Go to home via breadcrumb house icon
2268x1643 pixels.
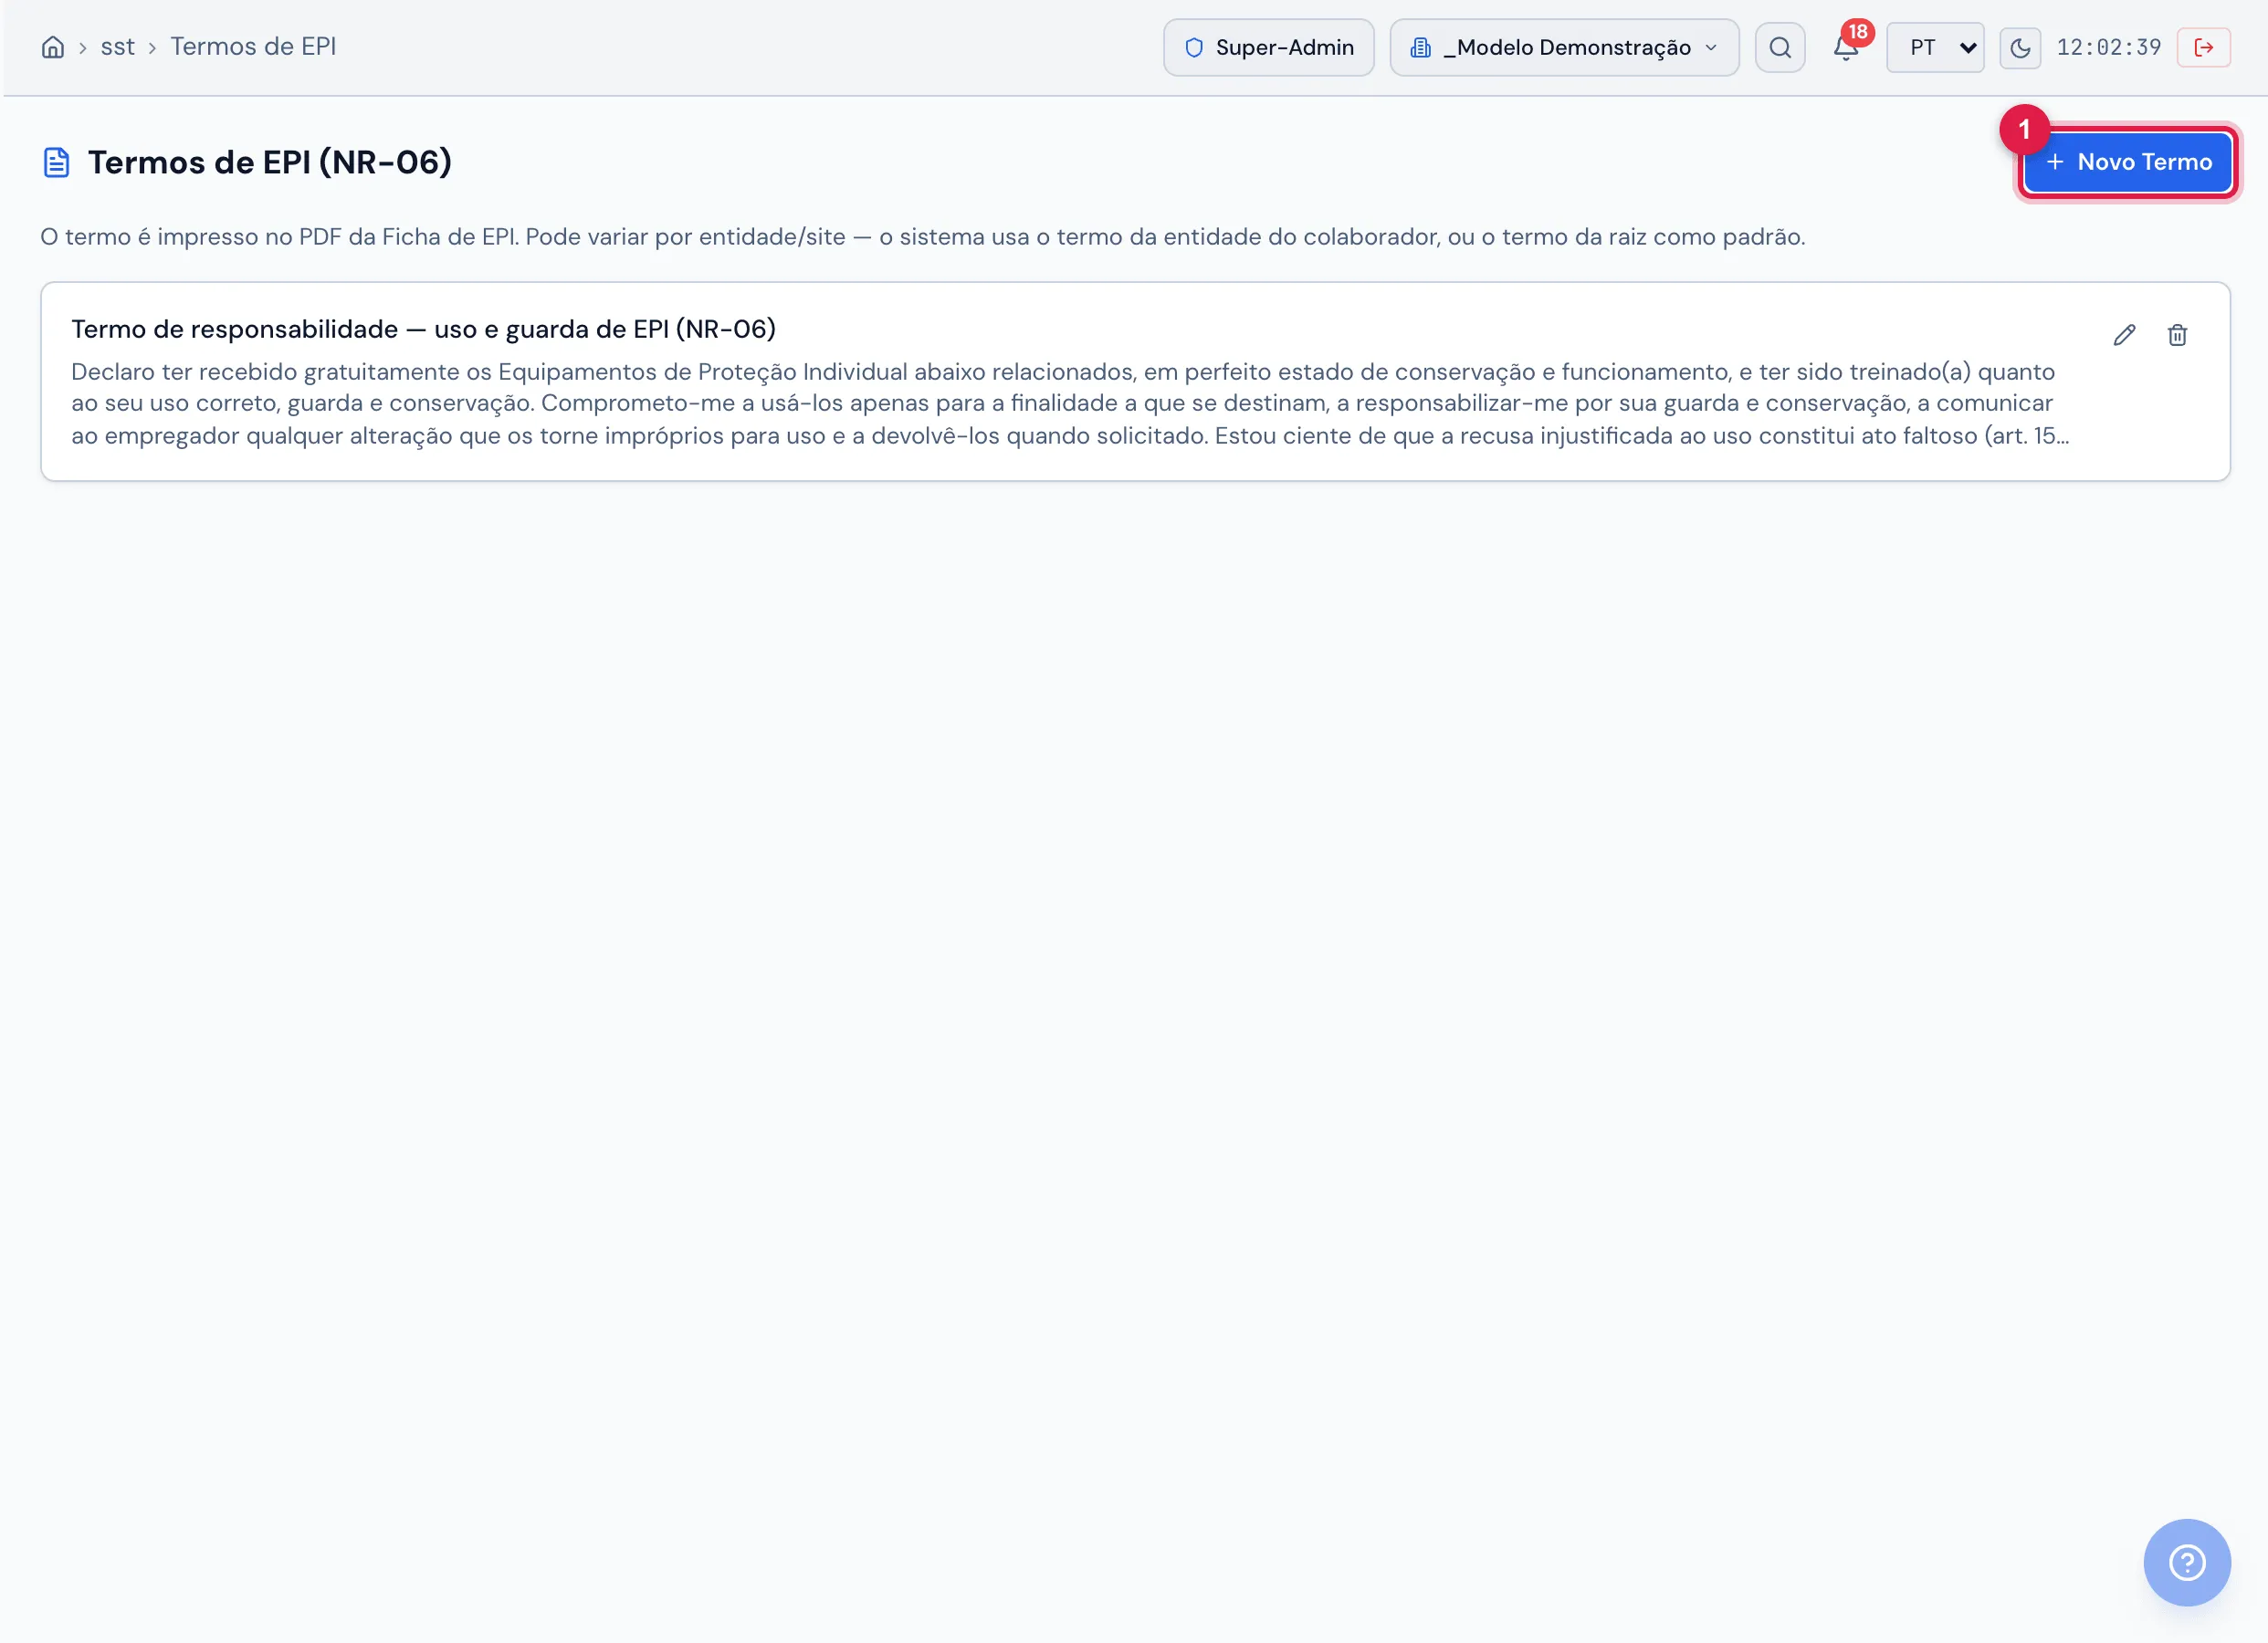[x=53, y=47]
